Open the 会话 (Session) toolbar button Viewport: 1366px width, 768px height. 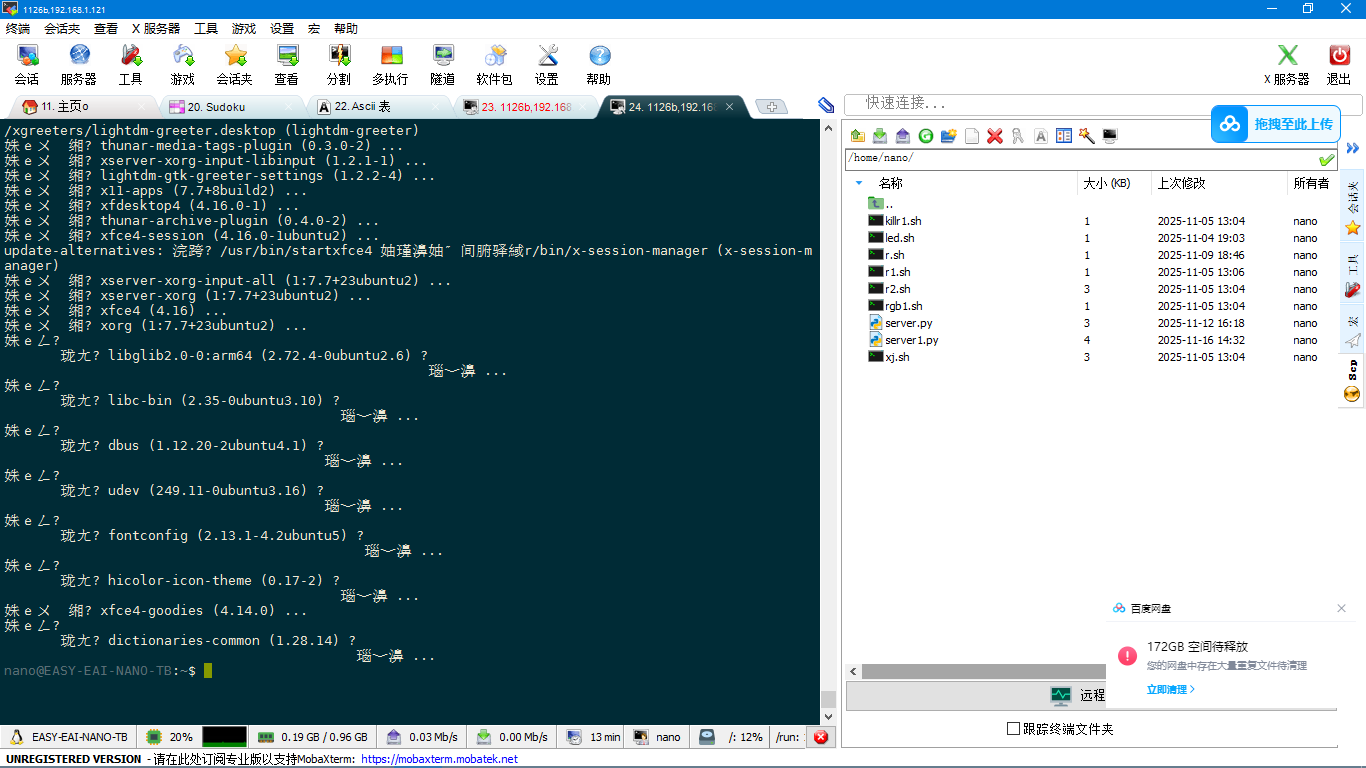pos(27,65)
